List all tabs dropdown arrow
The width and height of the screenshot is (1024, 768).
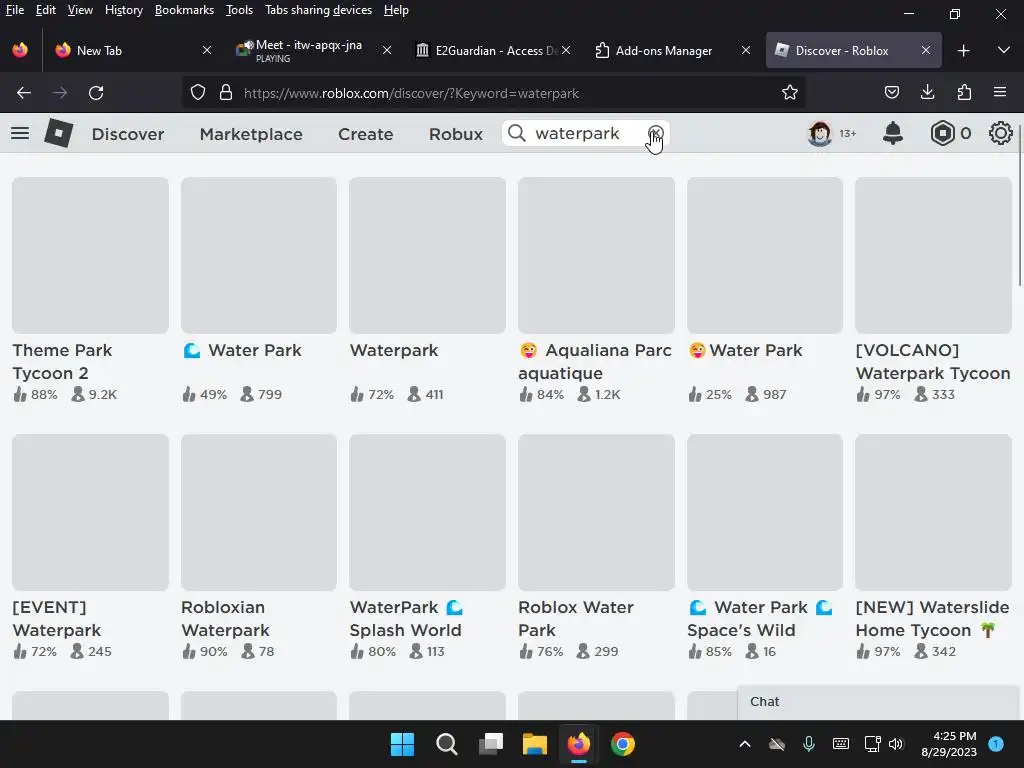tap(1004, 50)
